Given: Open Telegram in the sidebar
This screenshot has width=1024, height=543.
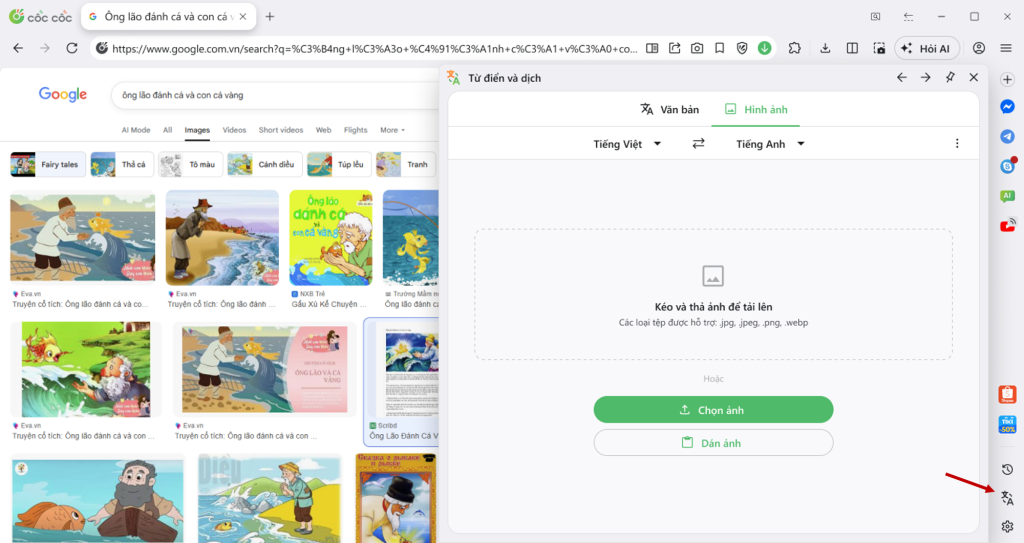Looking at the screenshot, I should [1007, 136].
